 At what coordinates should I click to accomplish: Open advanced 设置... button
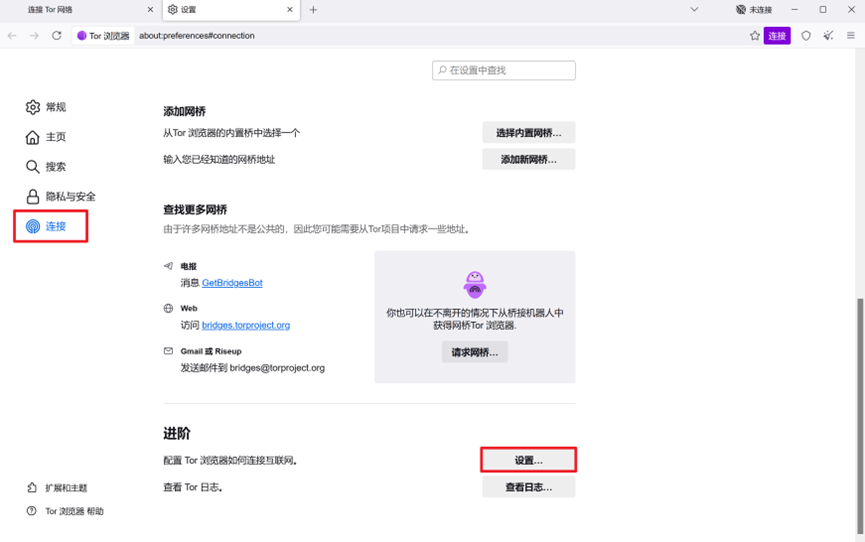pyautogui.click(x=528, y=460)
